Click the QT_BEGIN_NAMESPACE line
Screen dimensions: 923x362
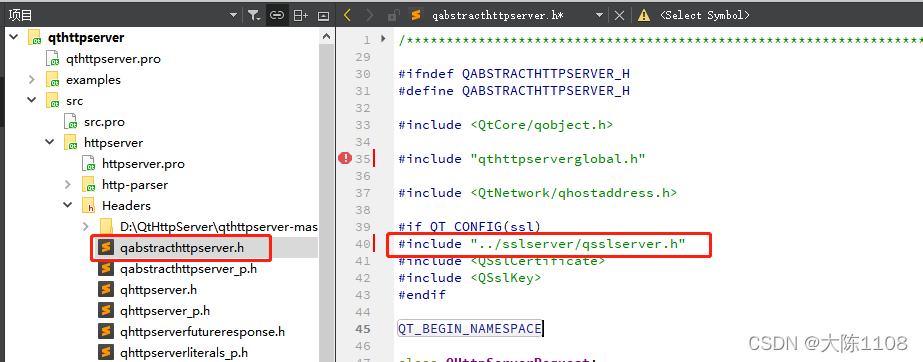pos(470,328)
